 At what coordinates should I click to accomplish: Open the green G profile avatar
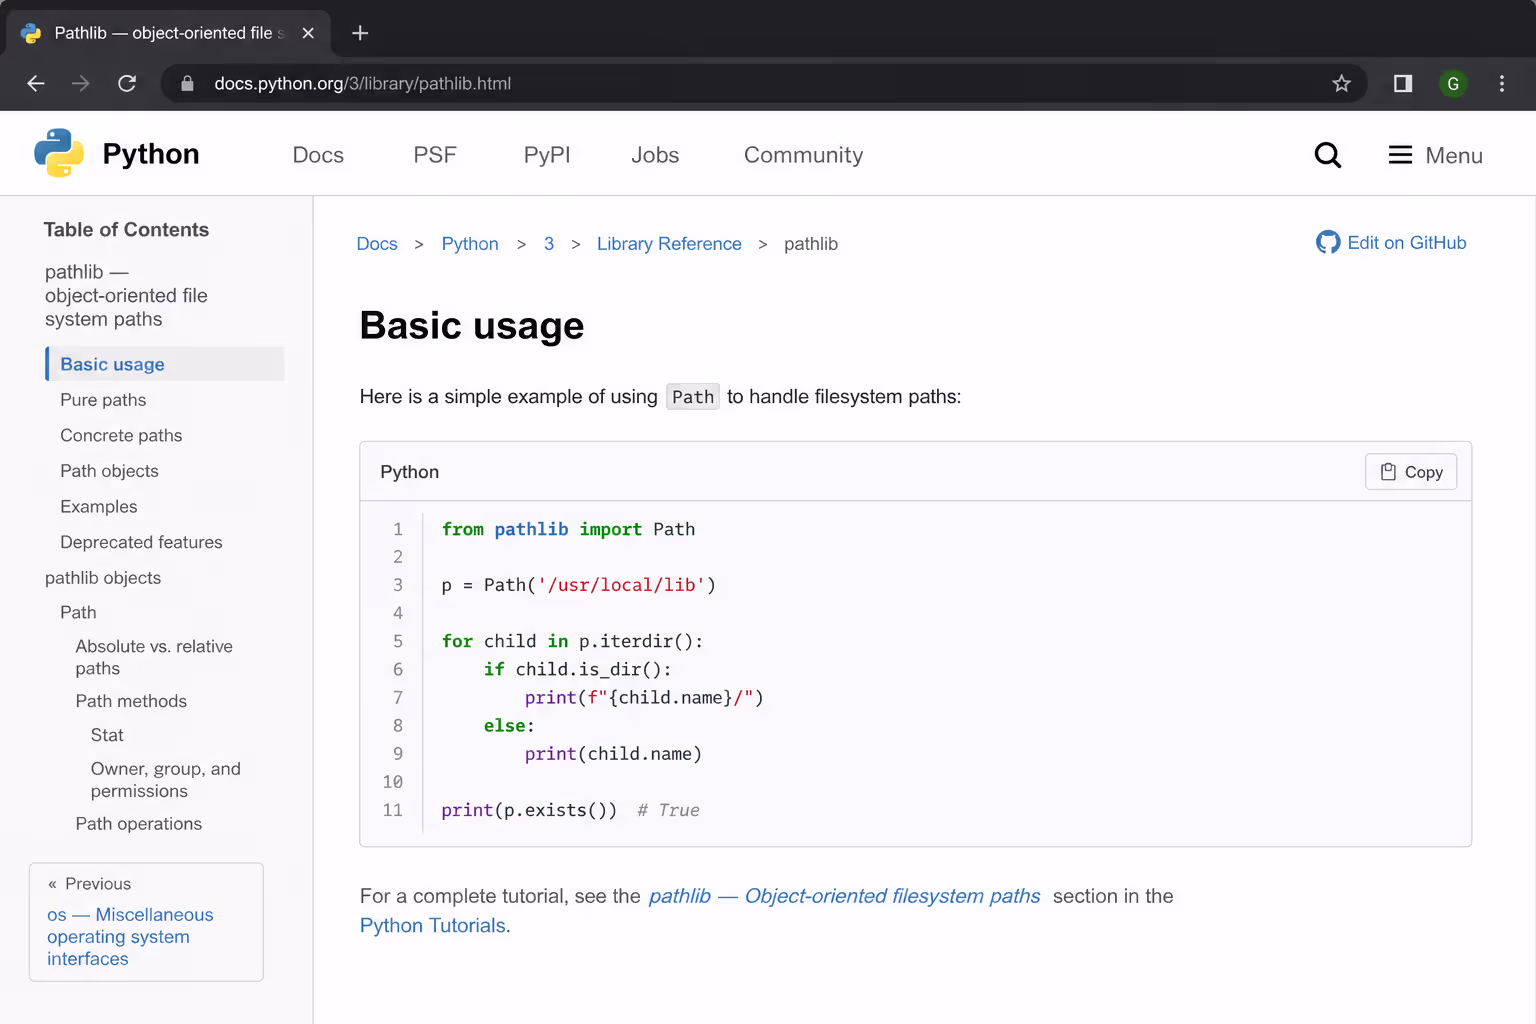(x=1453, y=84)
